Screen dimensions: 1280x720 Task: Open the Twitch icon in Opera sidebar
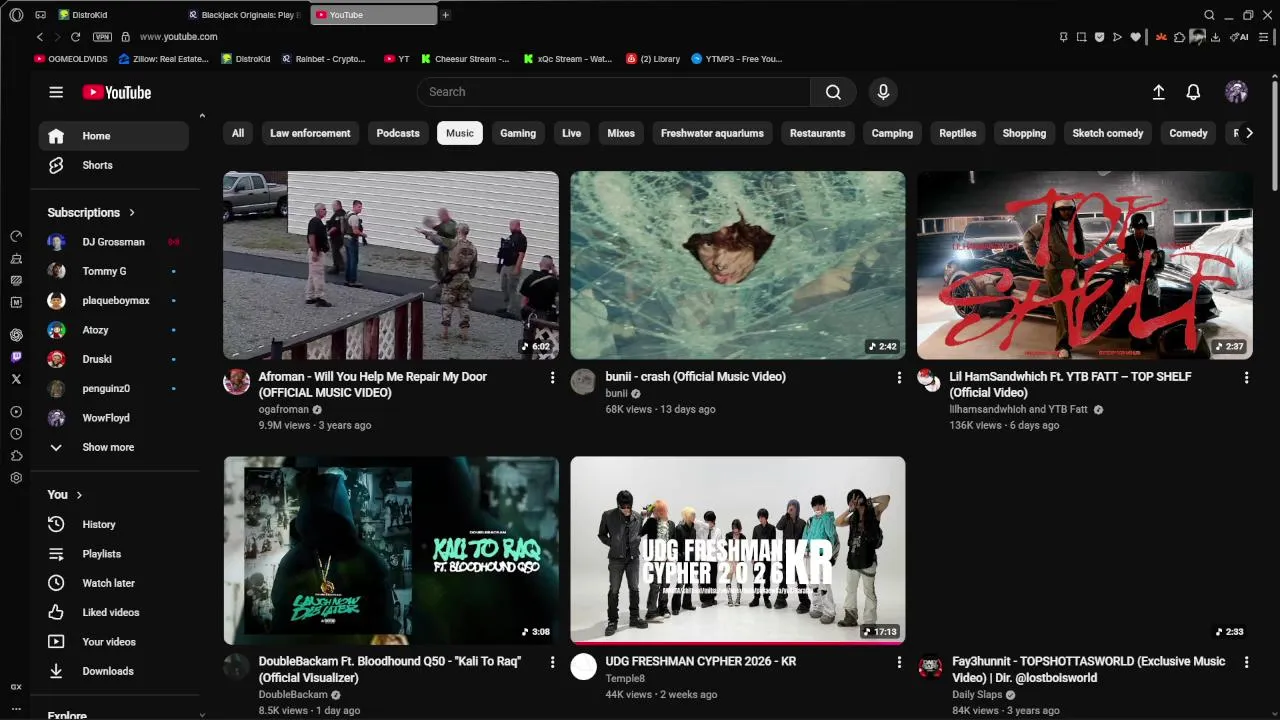coord(16,357)
